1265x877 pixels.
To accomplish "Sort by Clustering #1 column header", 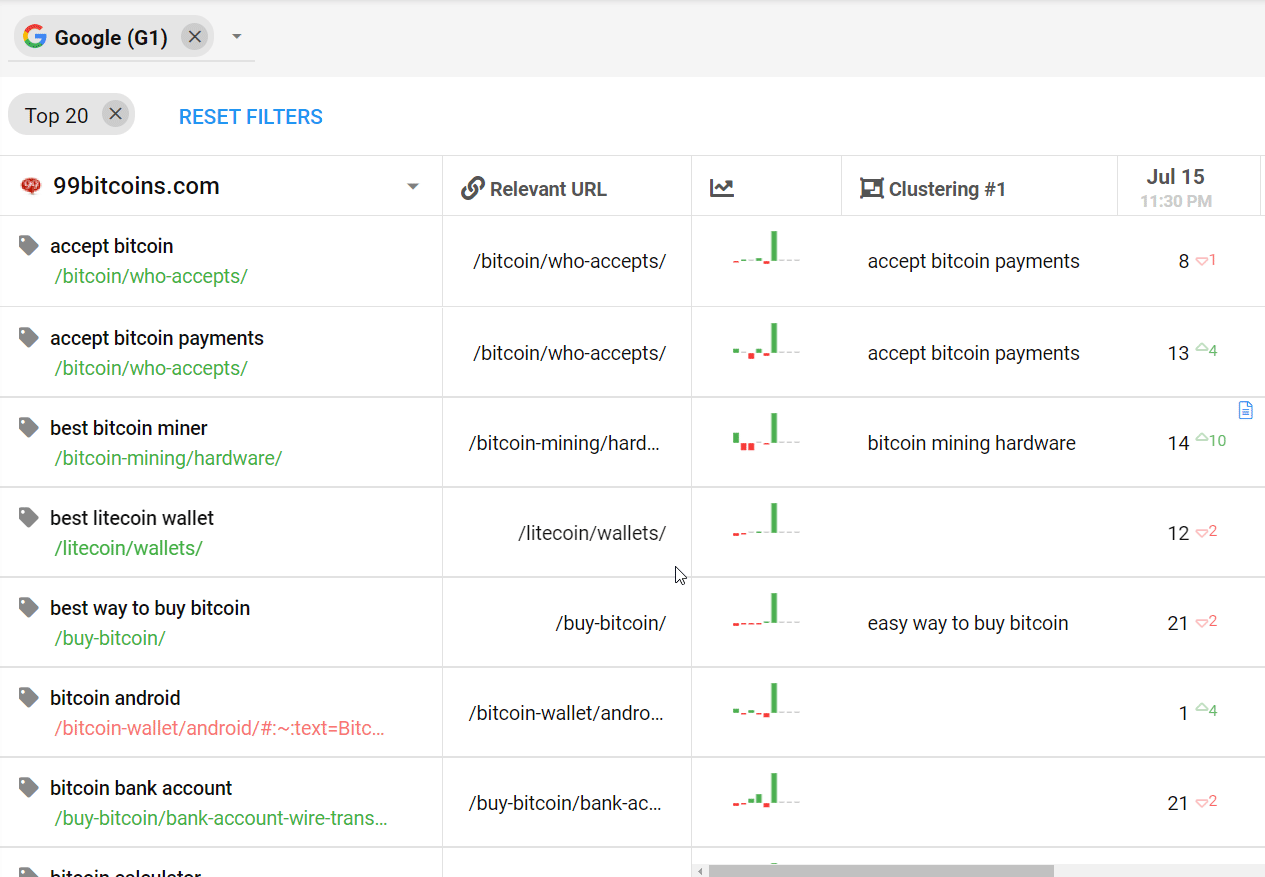I will point(947,189).
